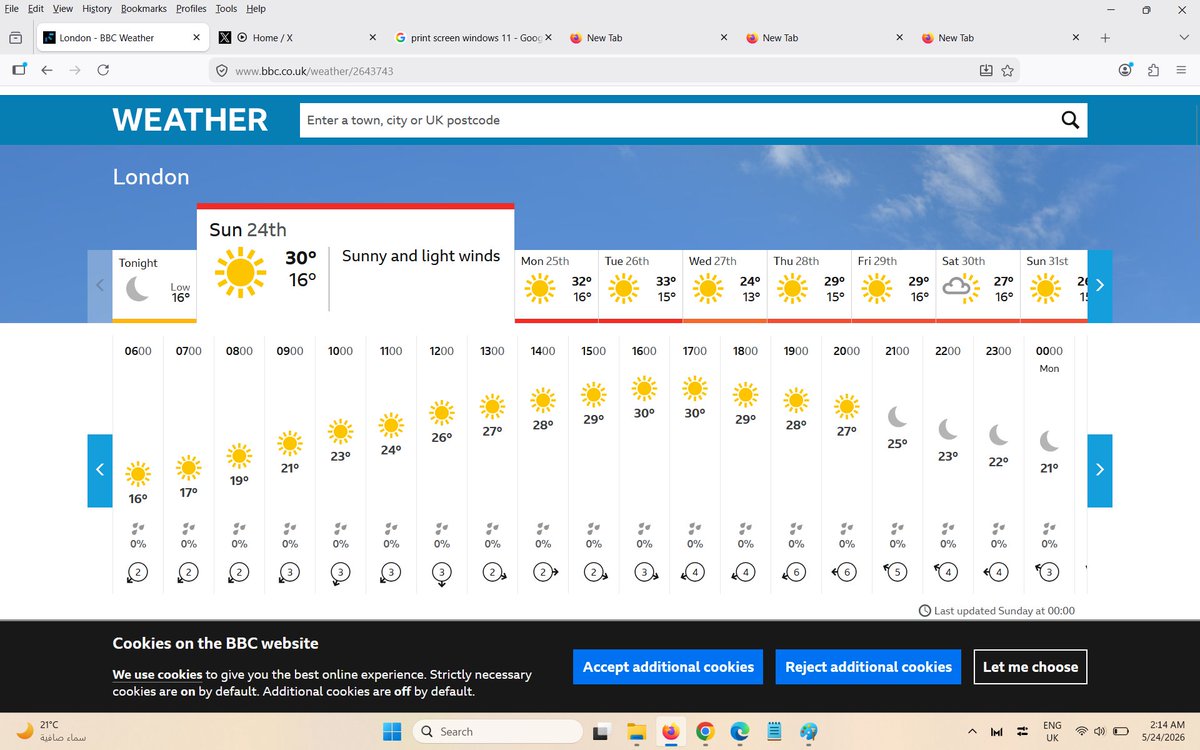This screenshot has width=1200, height=750.
Task: Open the 'We use cookies' link
Action: tap(157, 675)
